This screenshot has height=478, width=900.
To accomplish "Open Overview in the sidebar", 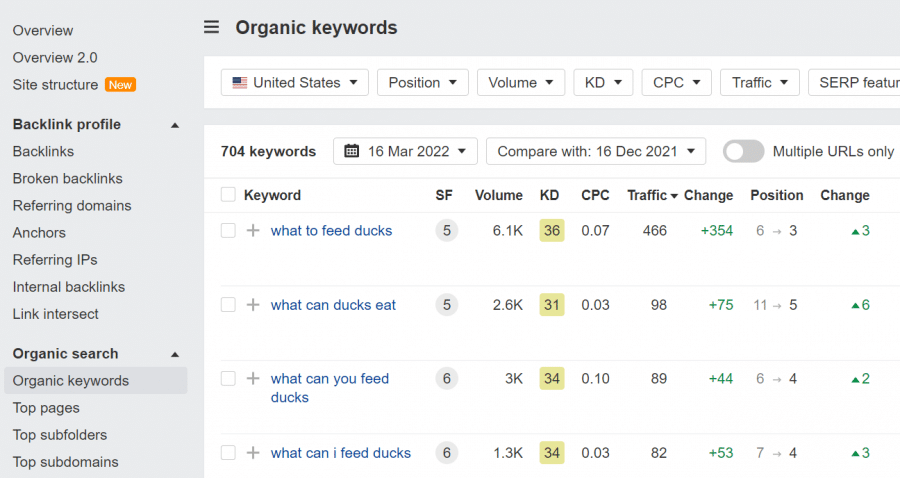I will pyautogui.click(x=43, y=30).
